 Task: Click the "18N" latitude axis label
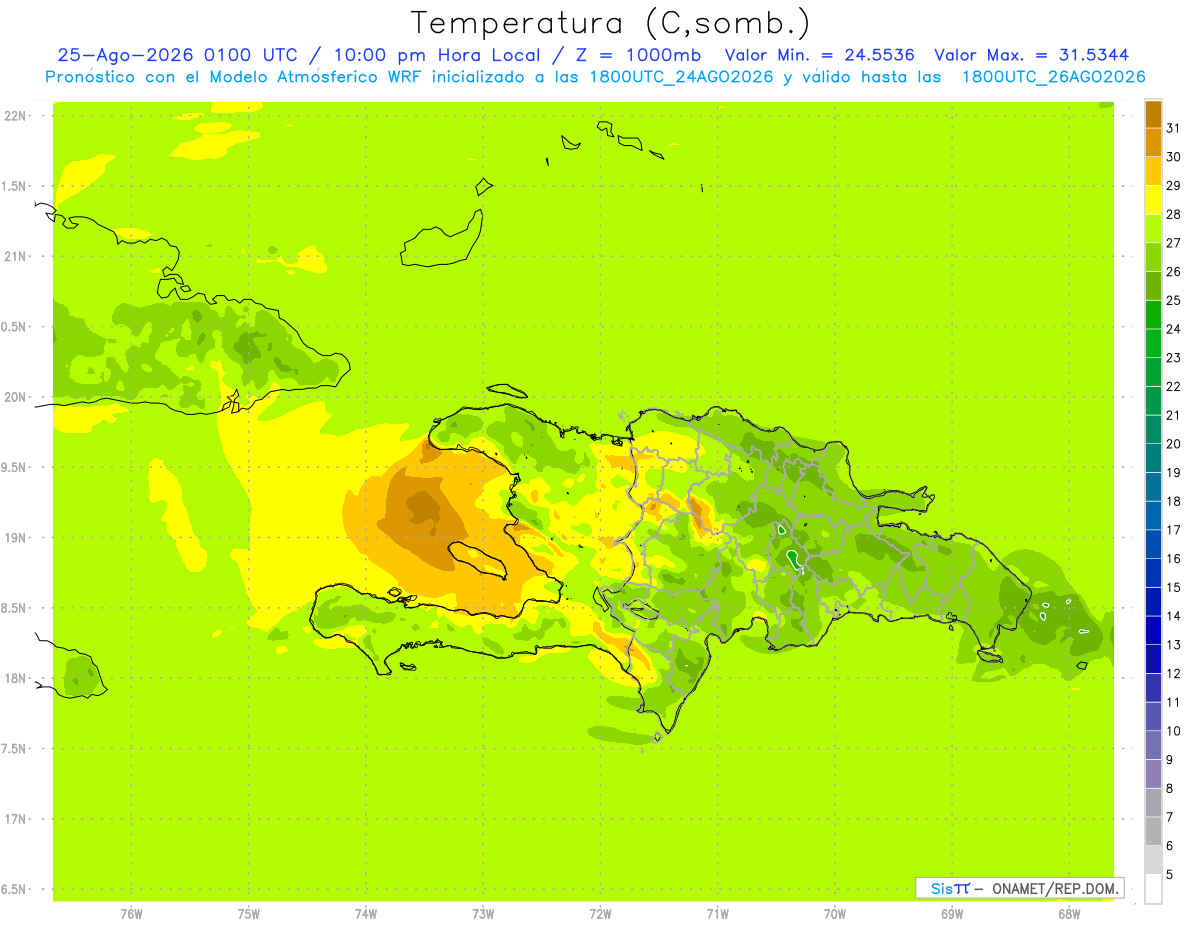tap(17, 678)
